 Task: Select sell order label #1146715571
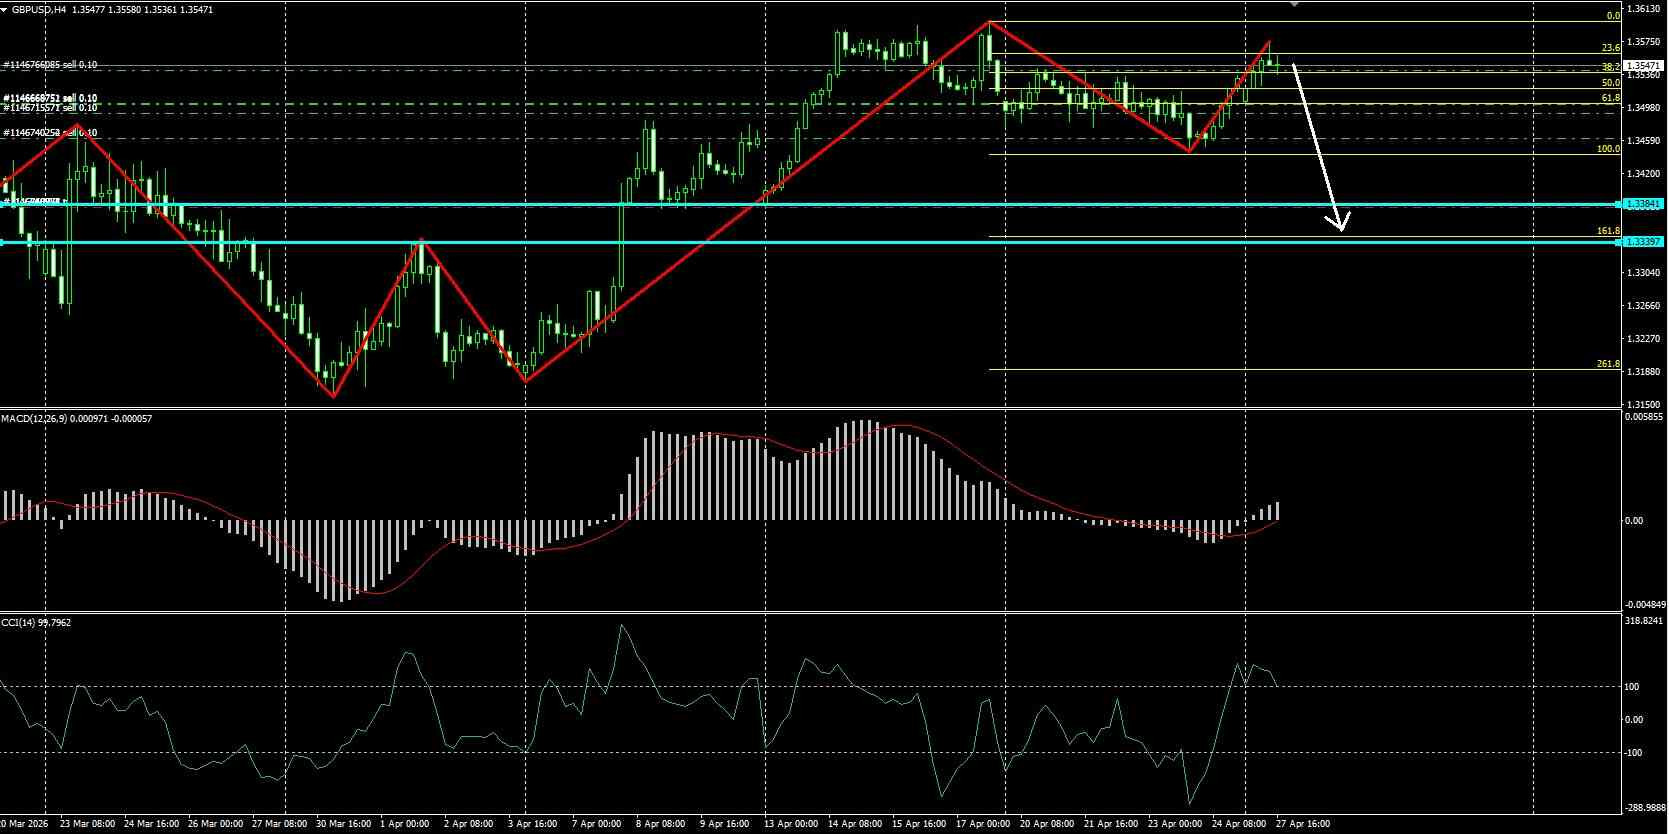51,107
